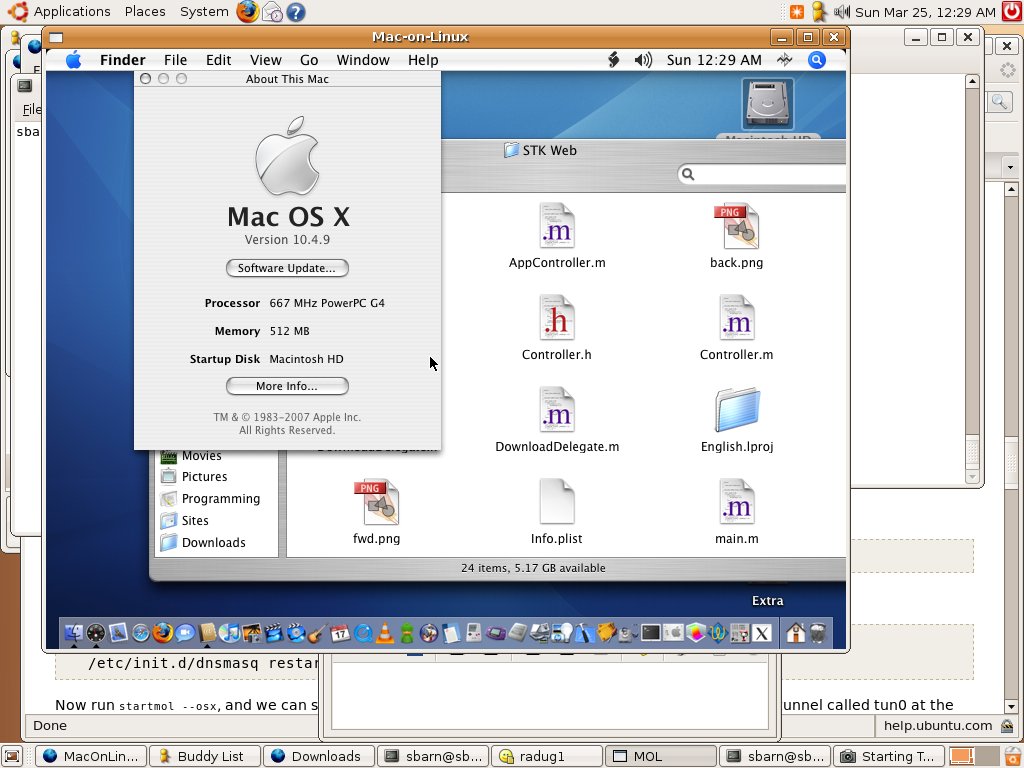The width and height of the screenshot is (1024, 768).
Task: Select DownloadDelegate.m file
Action: [557, 421]
